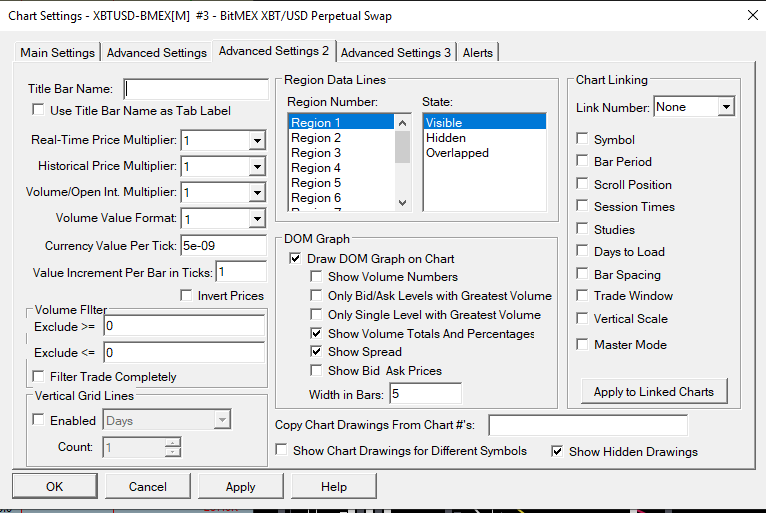Click the Apply button
766x513 pixels.
240,486
